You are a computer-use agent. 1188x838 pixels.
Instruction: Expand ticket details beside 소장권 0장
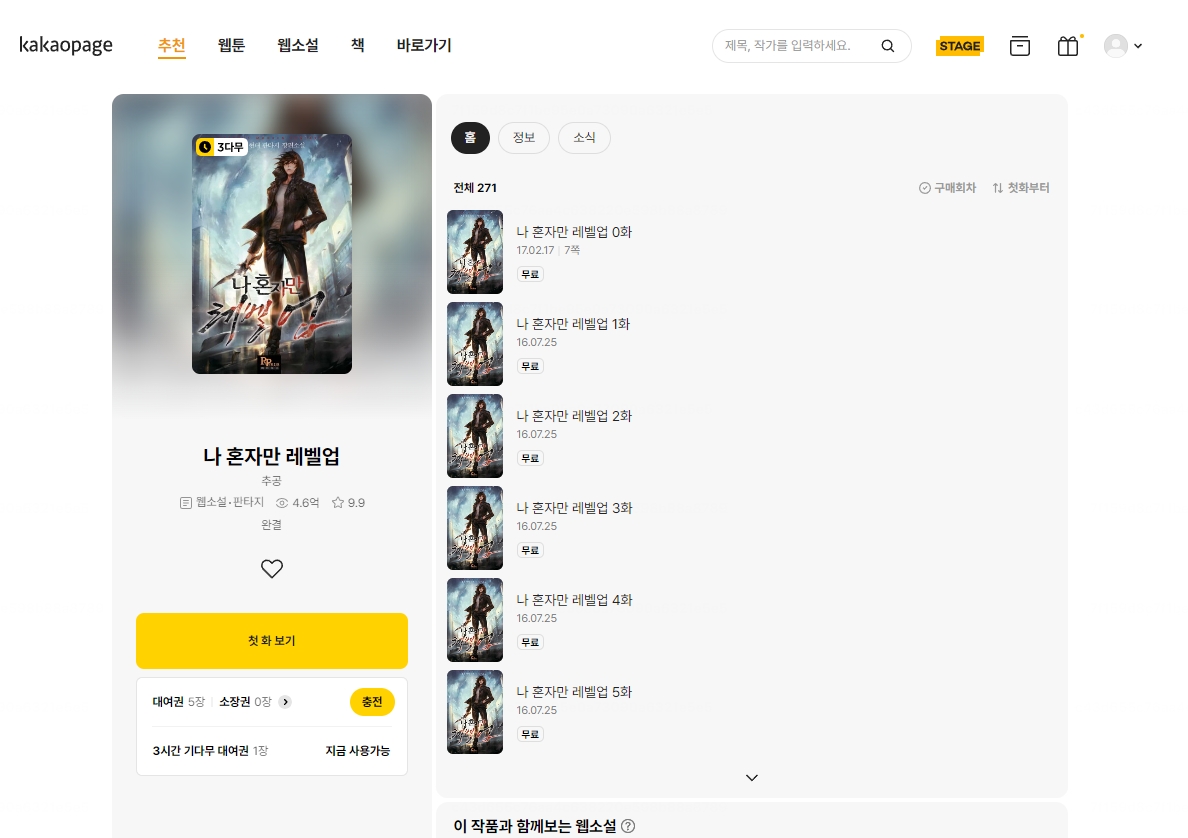(x=285, y=702)
